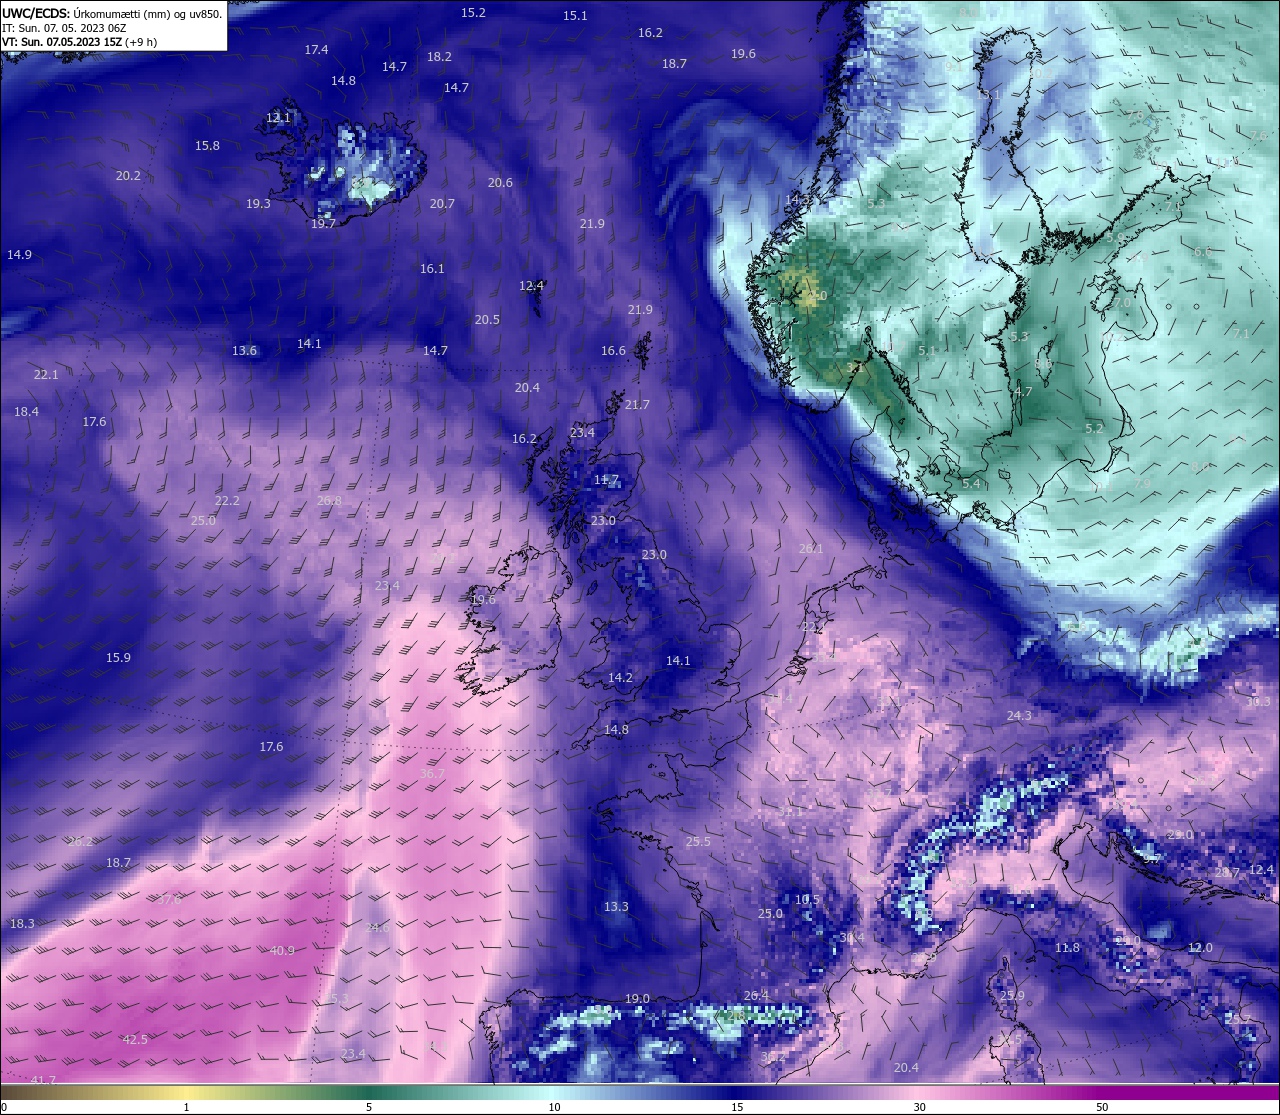Screen dimensions: 1280x1115
Task: Click the map value 36.7
Action: 432,774
